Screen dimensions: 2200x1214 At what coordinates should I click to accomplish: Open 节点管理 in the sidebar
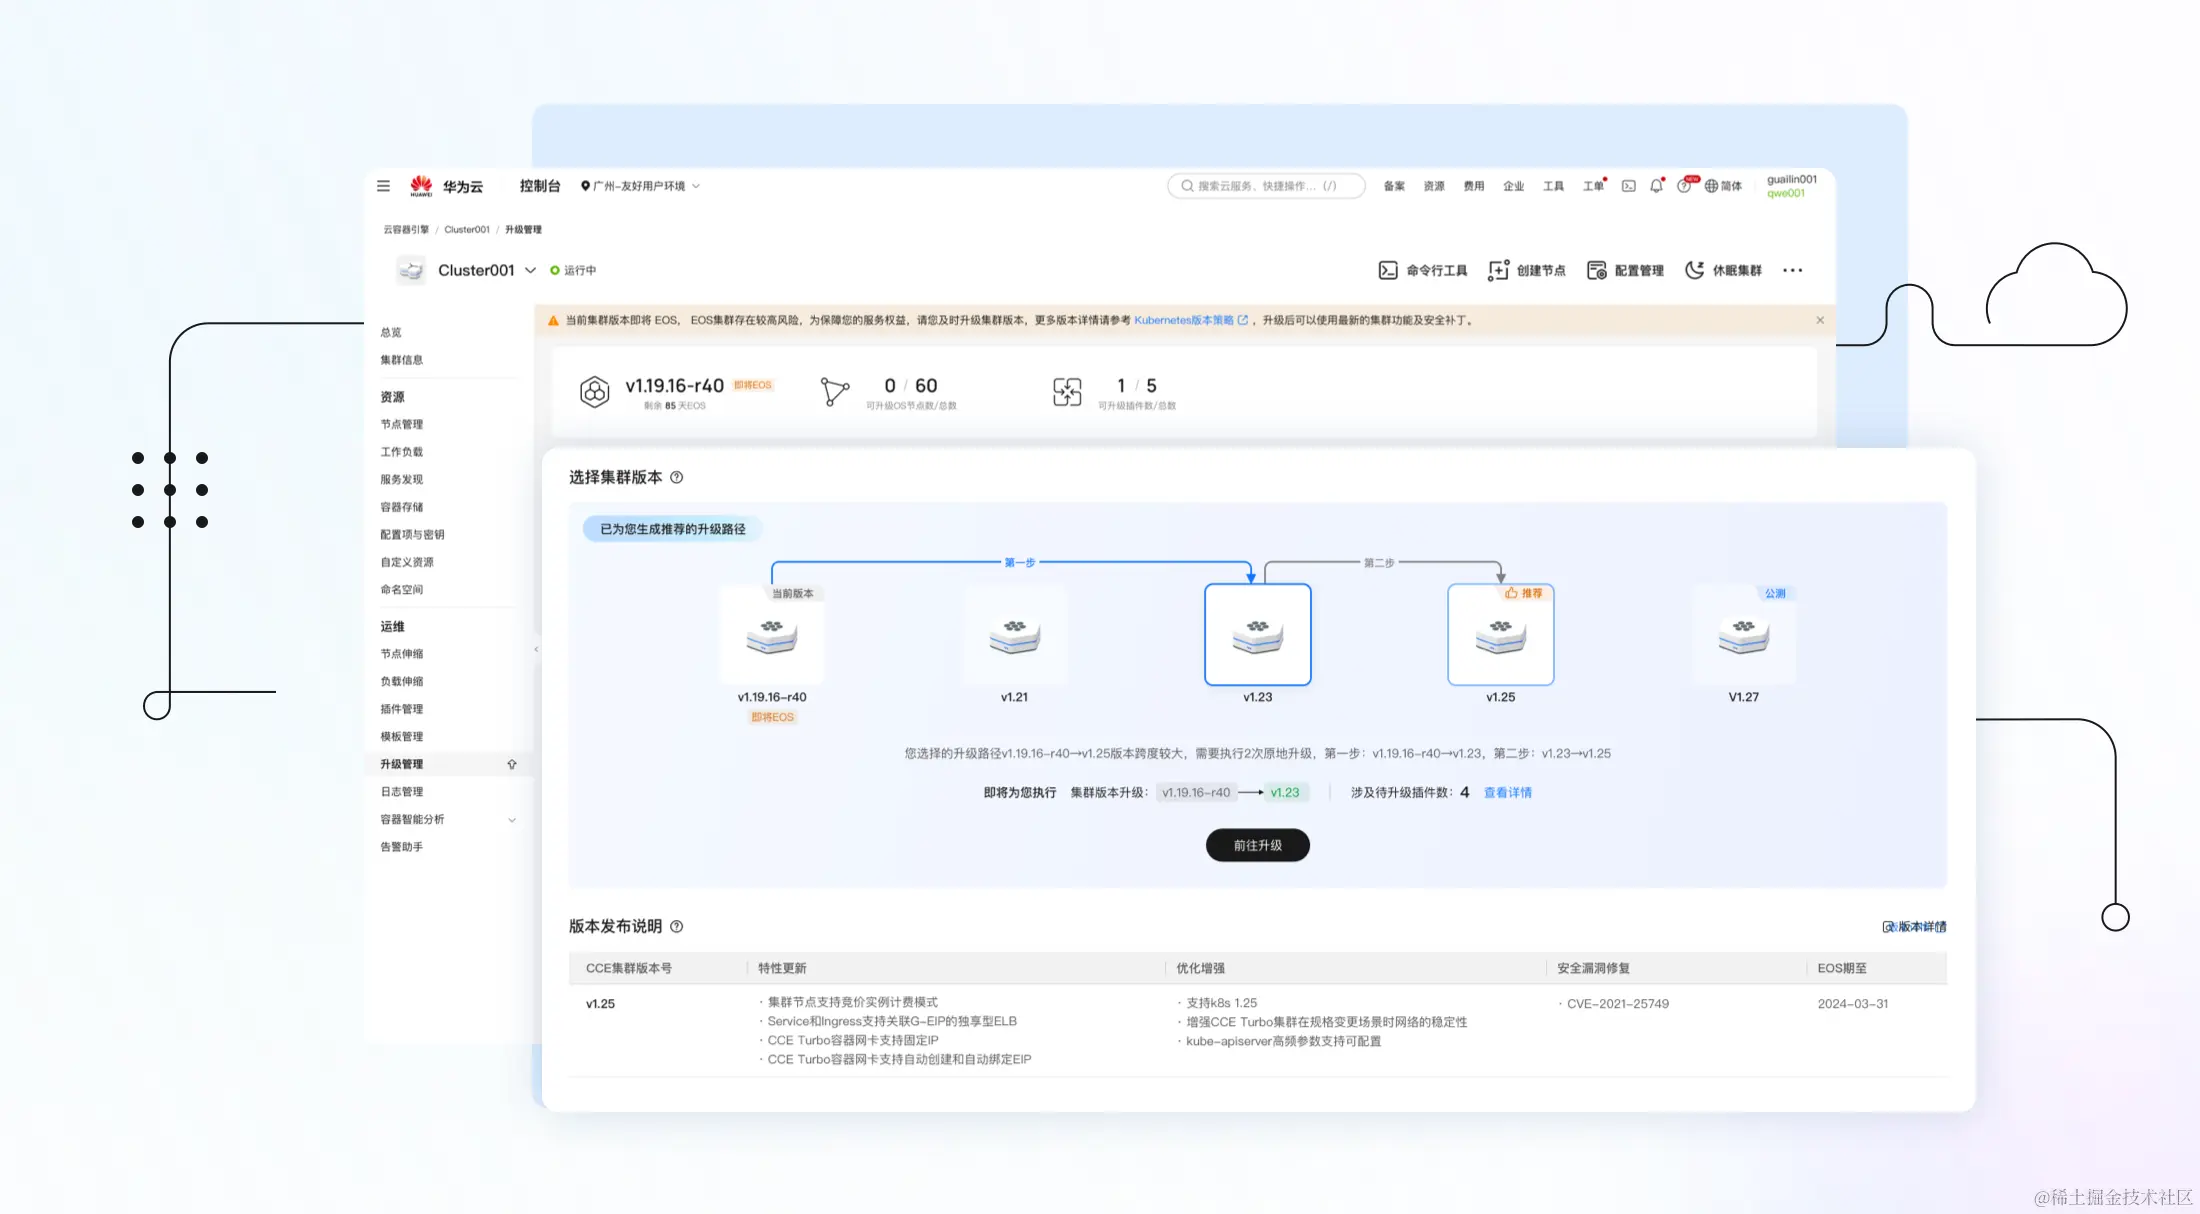[402, 424]
